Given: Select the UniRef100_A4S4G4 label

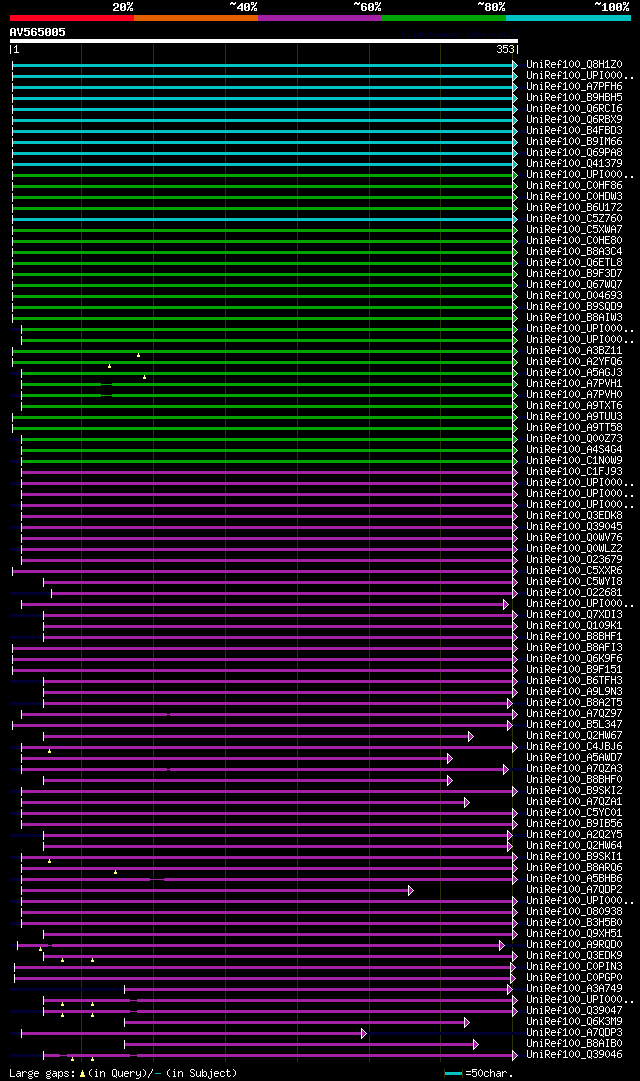Looking at the screenshot, I should [x=574, y=451].
